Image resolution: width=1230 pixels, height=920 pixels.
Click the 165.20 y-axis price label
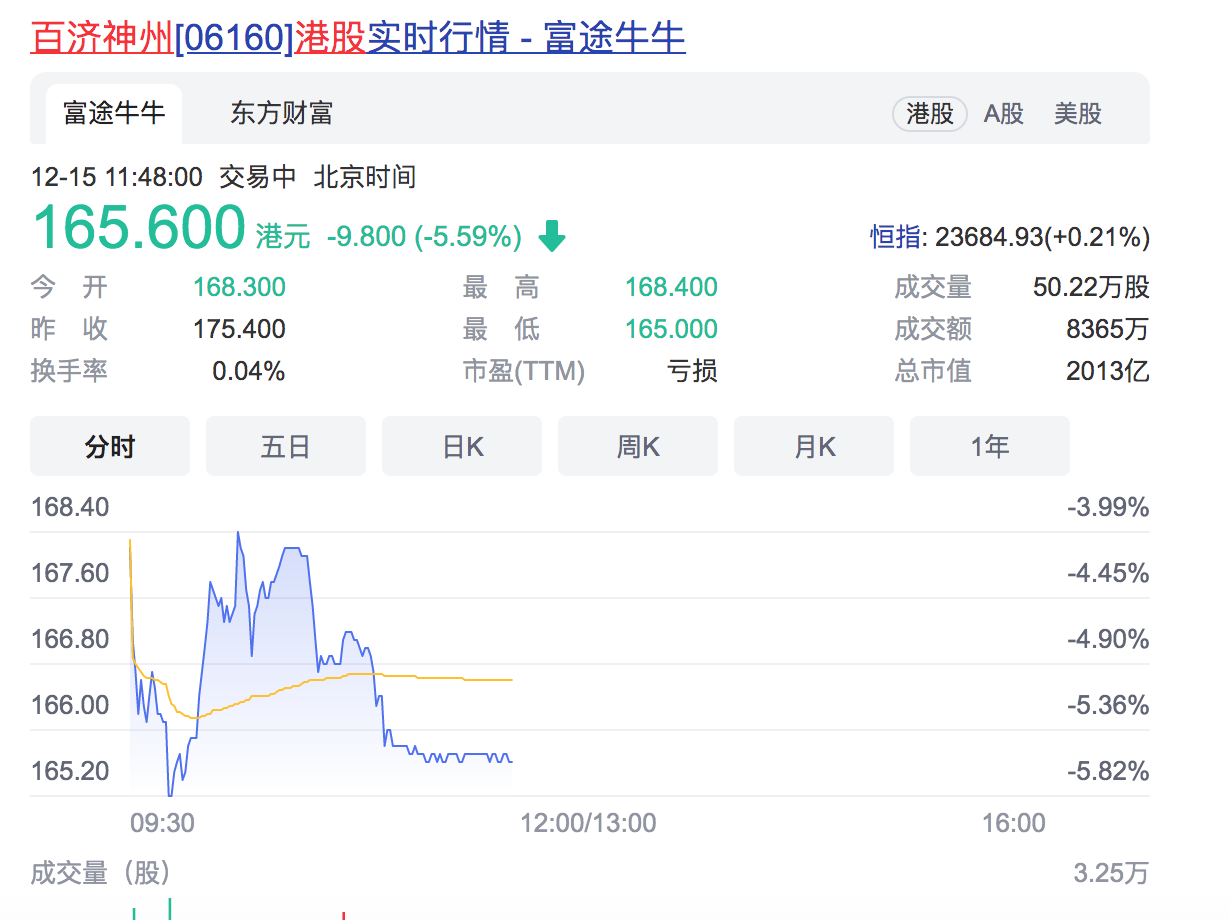(x=70, y=772)
